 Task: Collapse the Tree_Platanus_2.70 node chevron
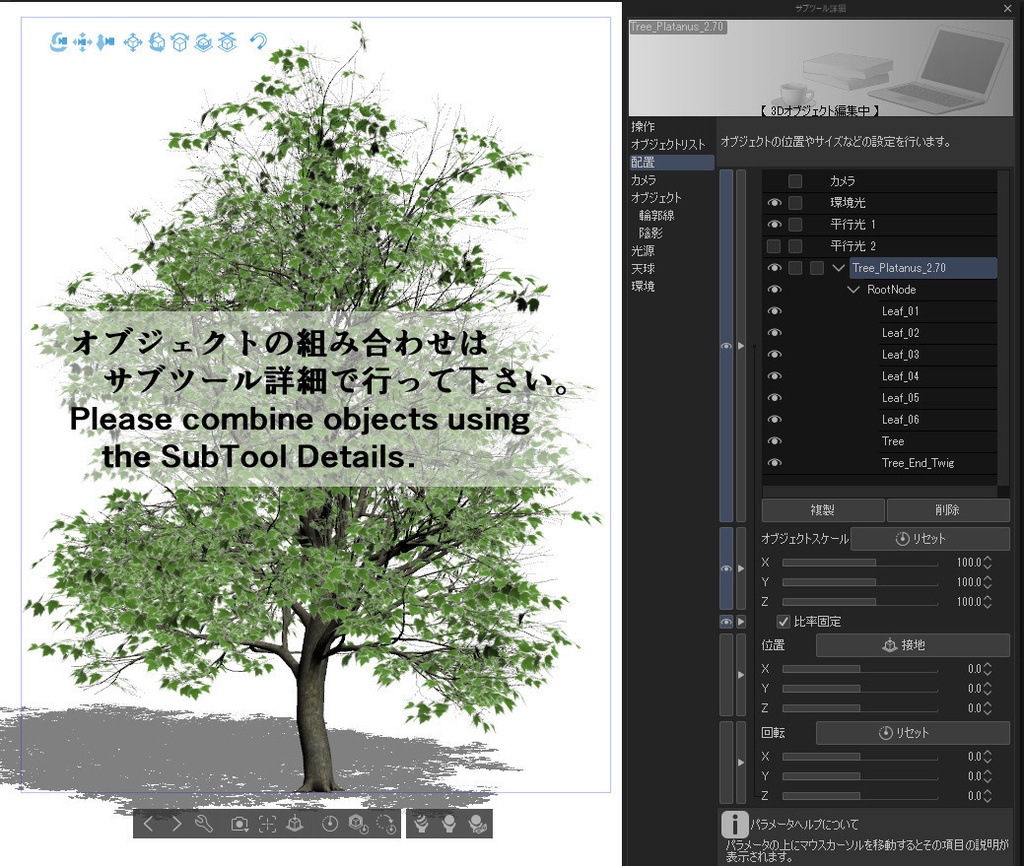839,267
